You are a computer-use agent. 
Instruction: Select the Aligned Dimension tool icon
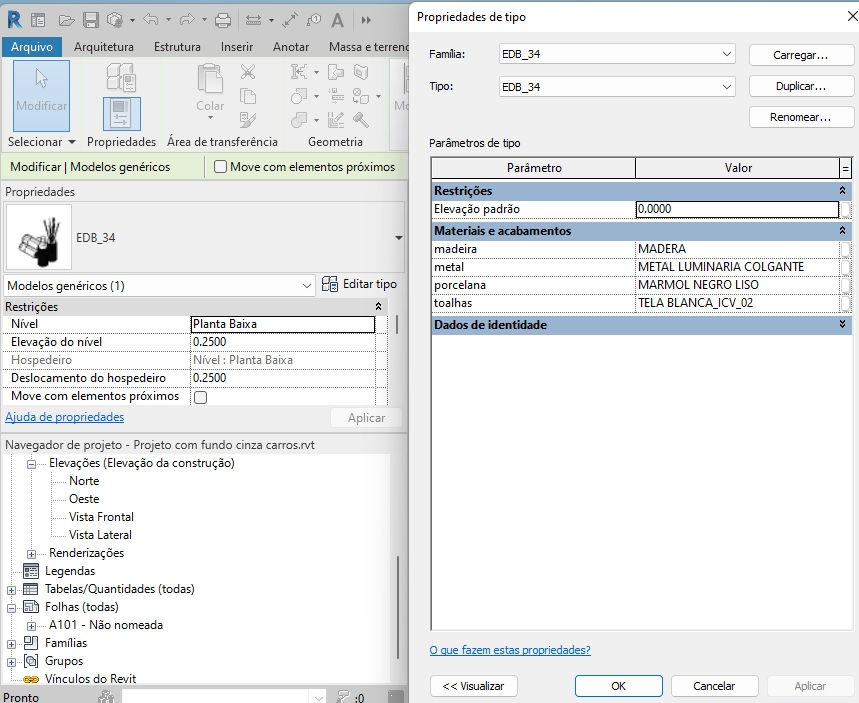pyautogui.click(x=290, y=20)
